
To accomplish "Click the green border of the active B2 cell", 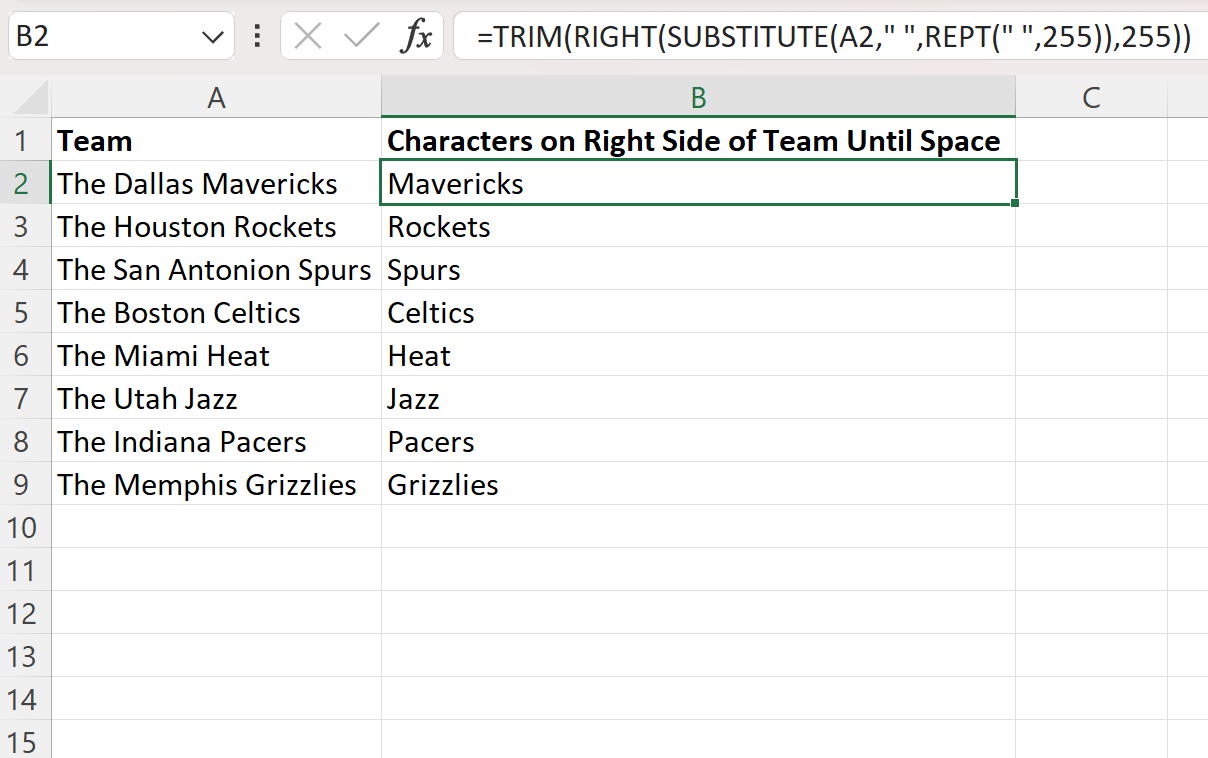I will coord(698,162).
